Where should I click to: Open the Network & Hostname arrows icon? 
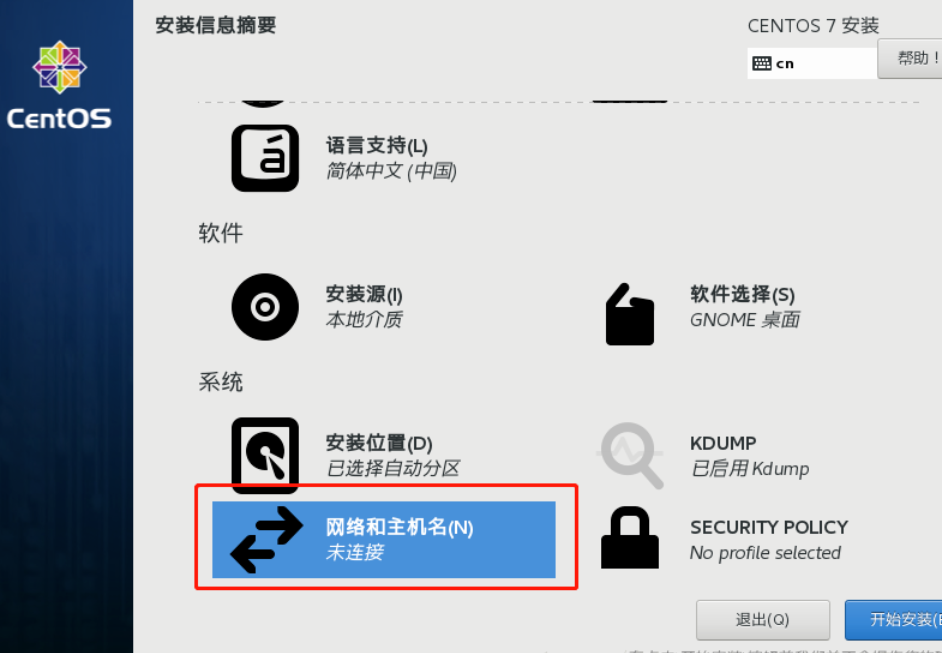(267, 539)
